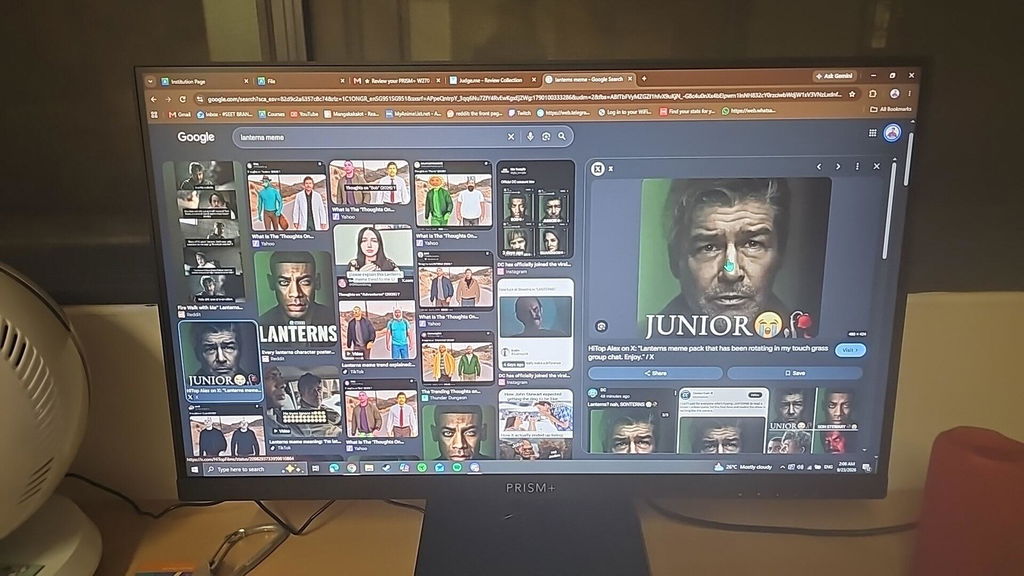Clear the lanterns meme search text
This screenshot has height=576, width=1024.
coord(511,136)
